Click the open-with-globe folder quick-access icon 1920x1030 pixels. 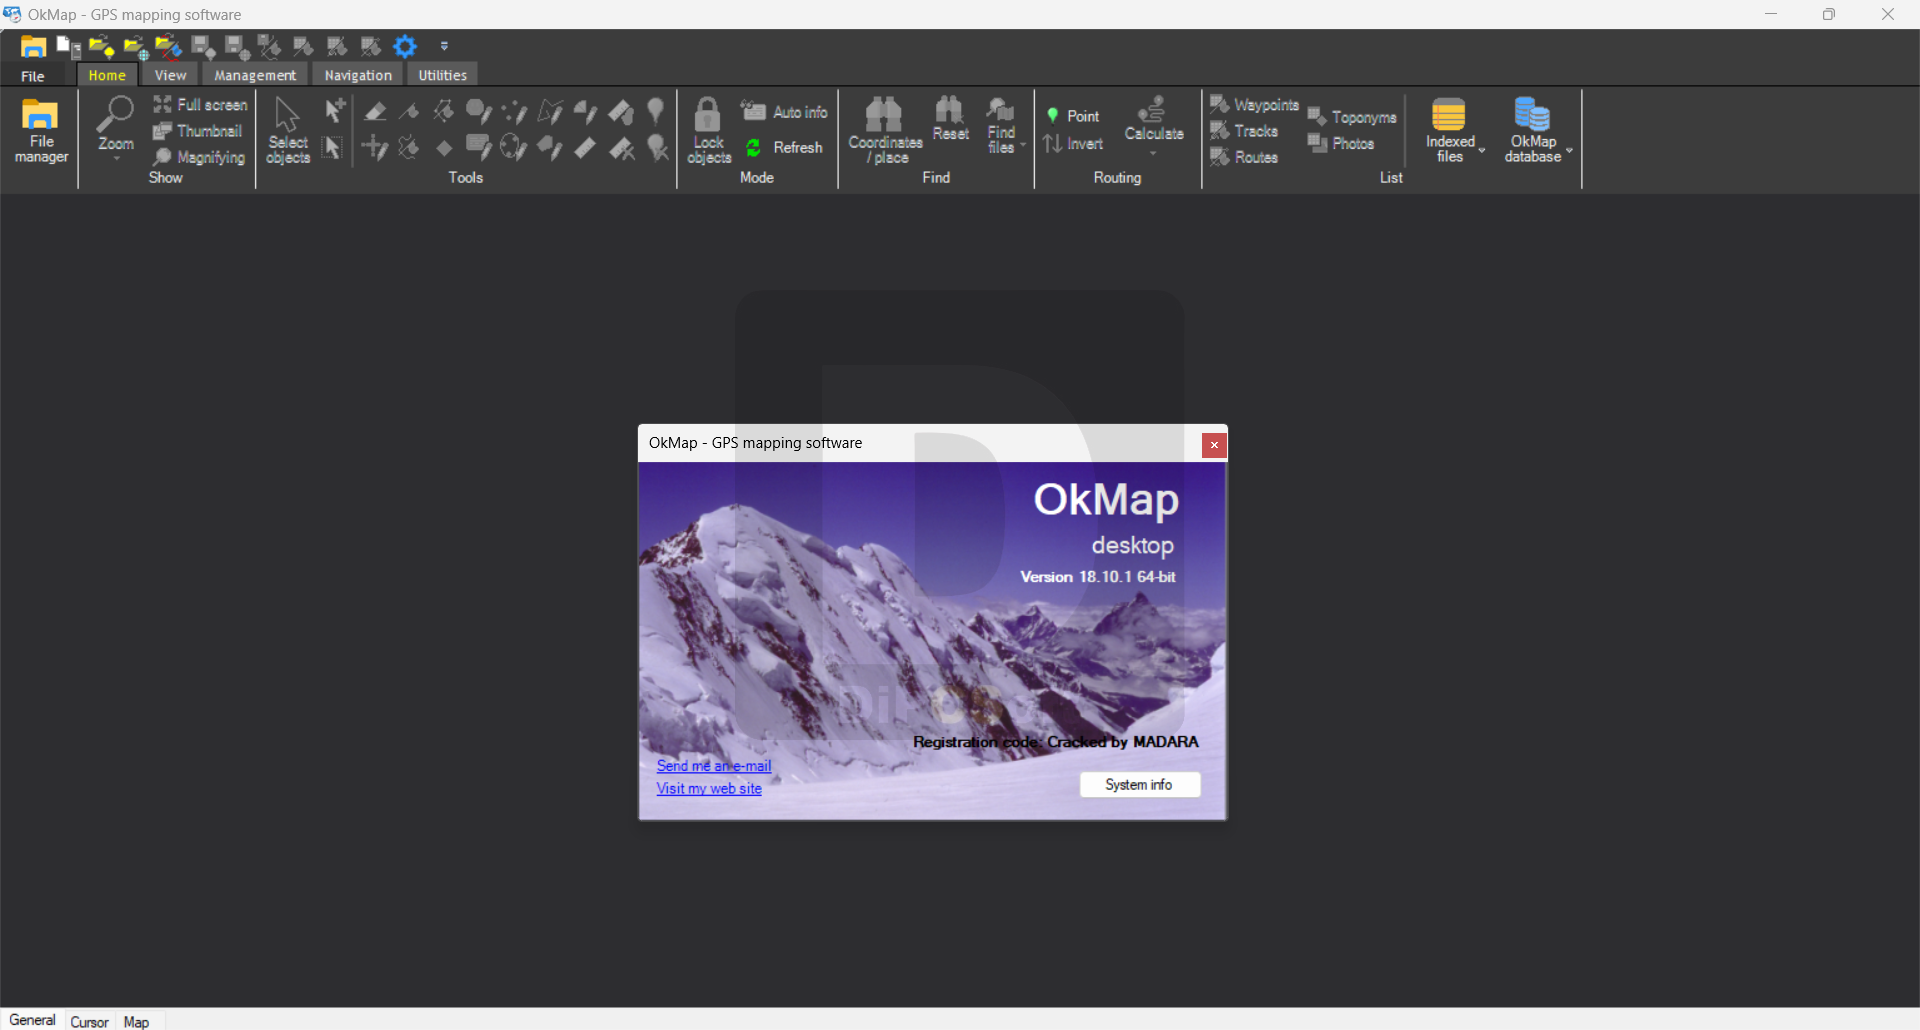(135, 47)
